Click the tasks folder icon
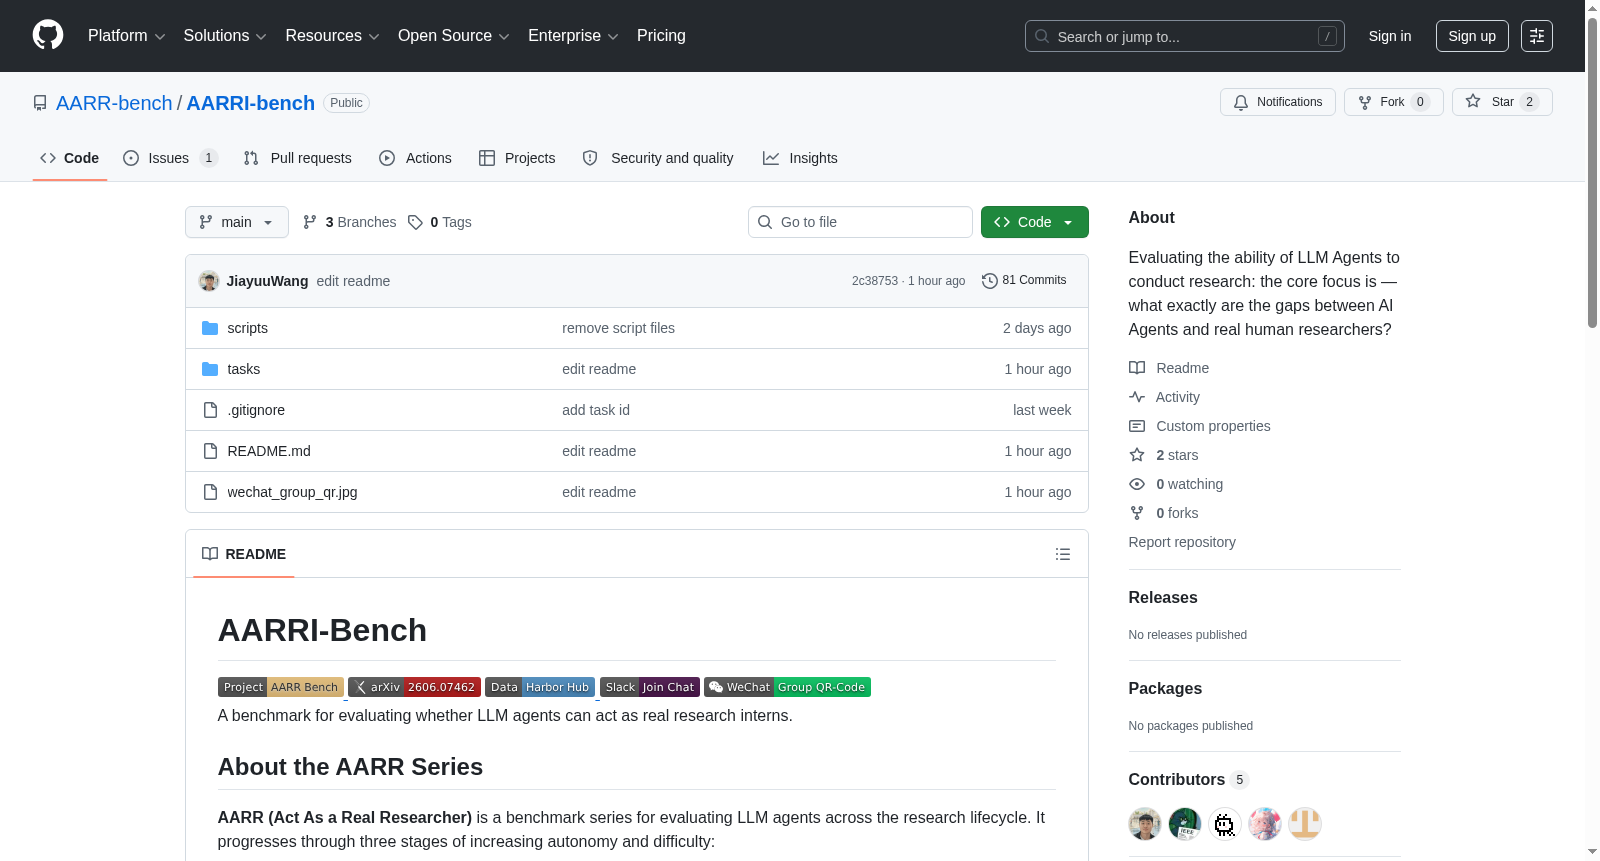This screenshot has height=861, width=1600. pyautogui.click(x=210, y=369)
